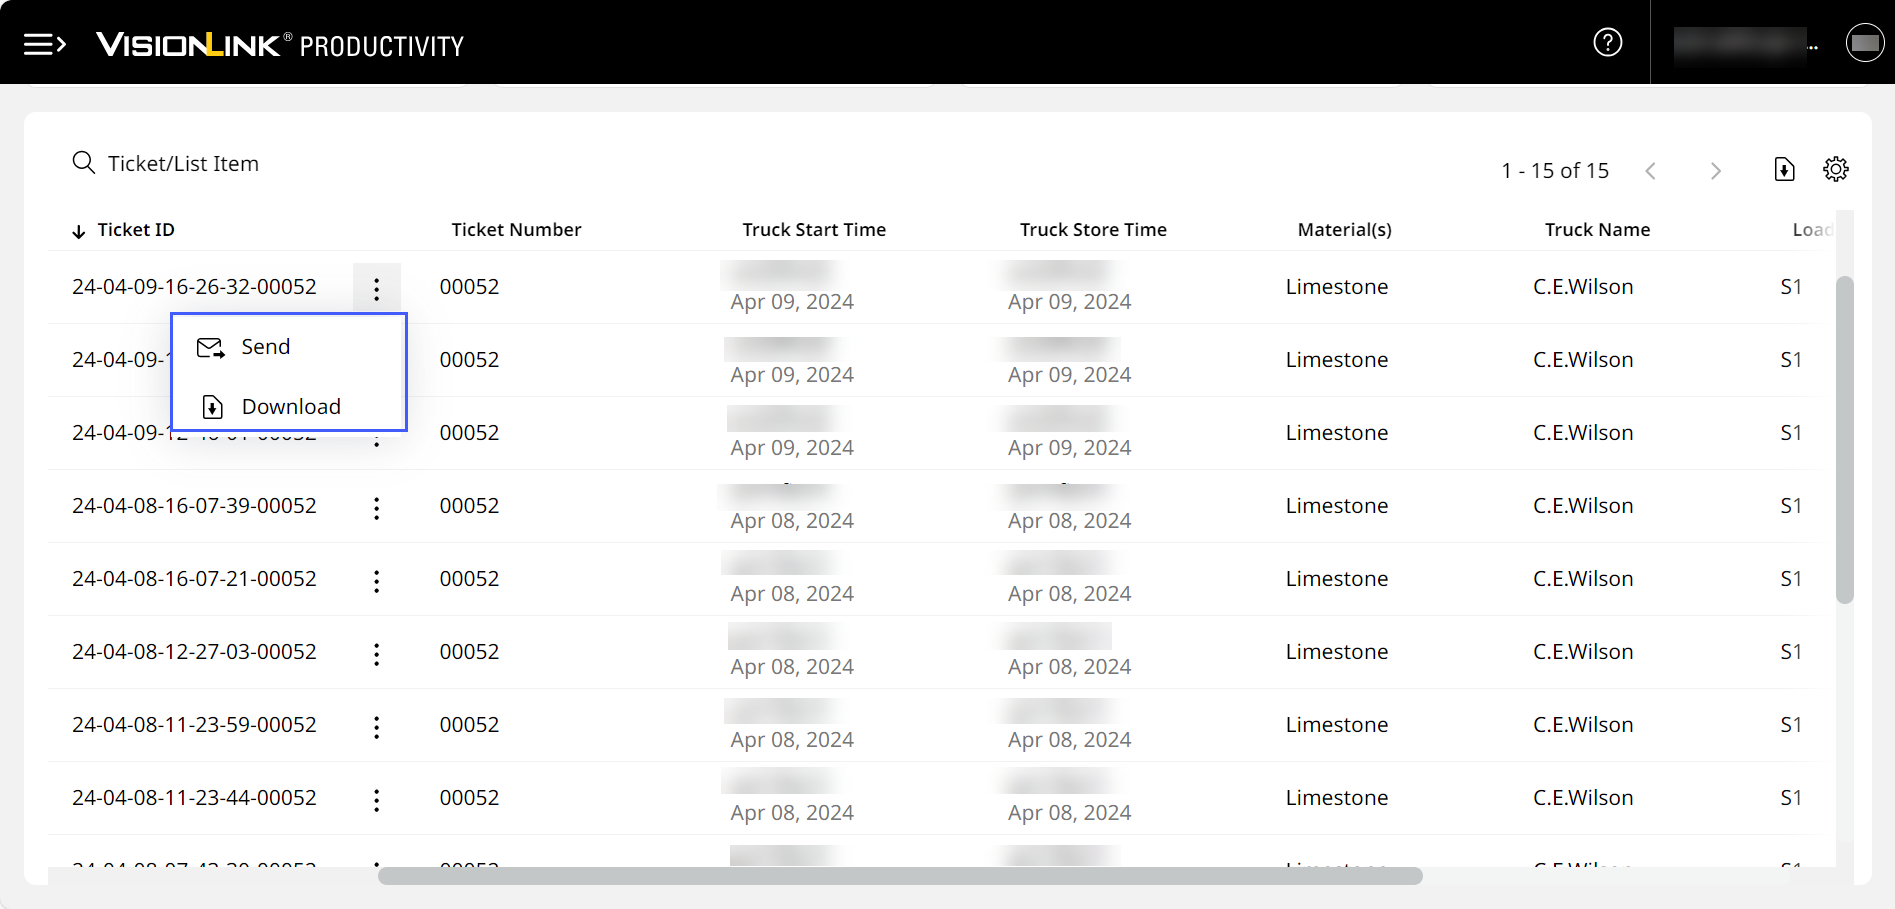Viewport: 1895px width, 909px height.
Task: Go to the previous page of tickets
Action: 1651,171
